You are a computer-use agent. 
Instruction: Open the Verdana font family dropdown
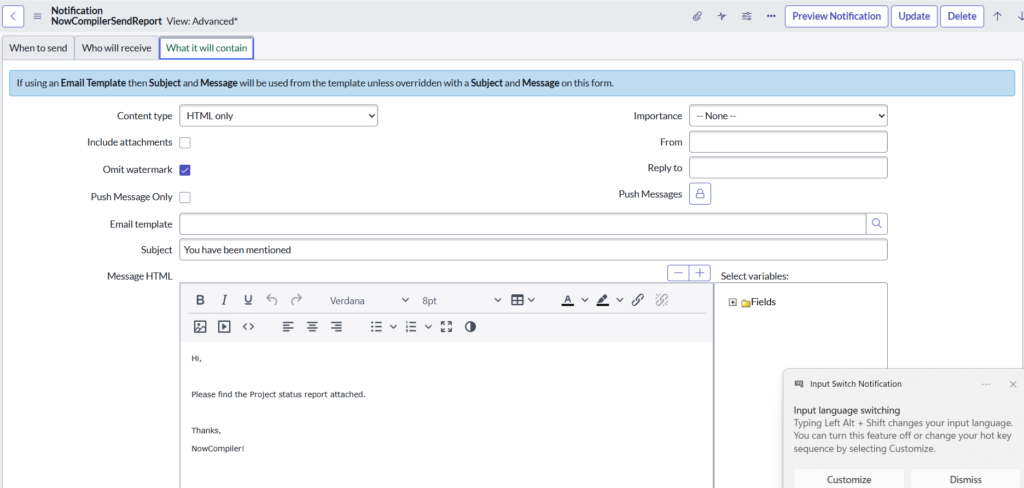click(x=369, y=301)
